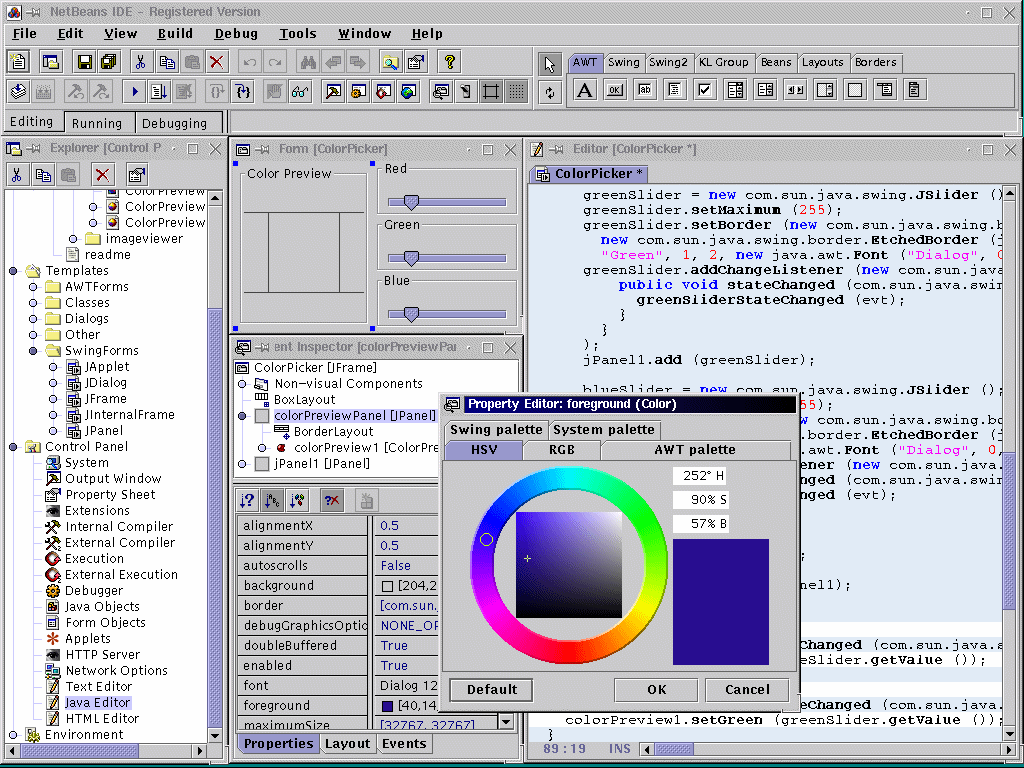Image resolution: width=1024 pixels, height=768 pixels.
Task: Click the AWT OK Button component icon
Action: coord(615,91)
